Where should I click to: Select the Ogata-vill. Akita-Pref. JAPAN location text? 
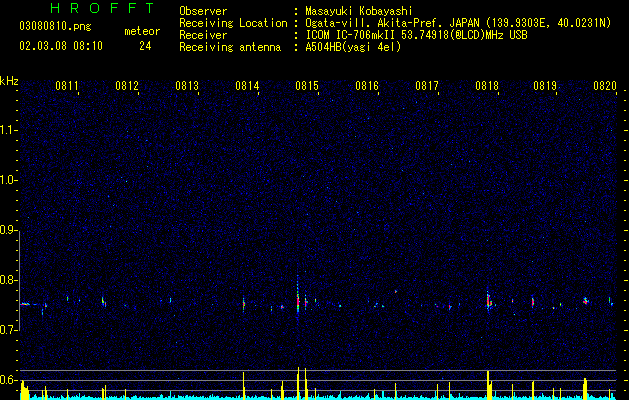point(458,23)
